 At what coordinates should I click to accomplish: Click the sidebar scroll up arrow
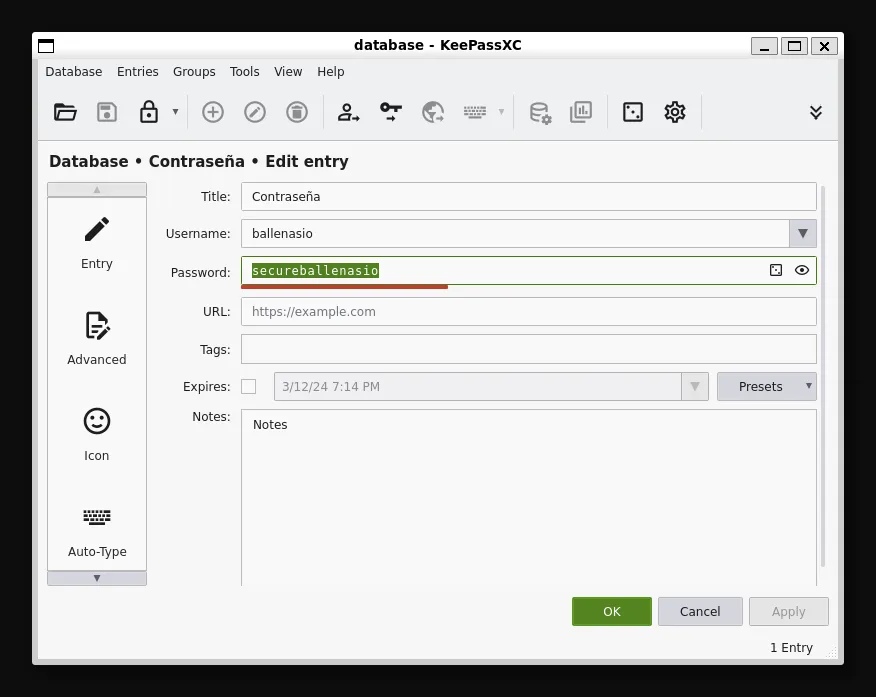[x=97, y=189]
